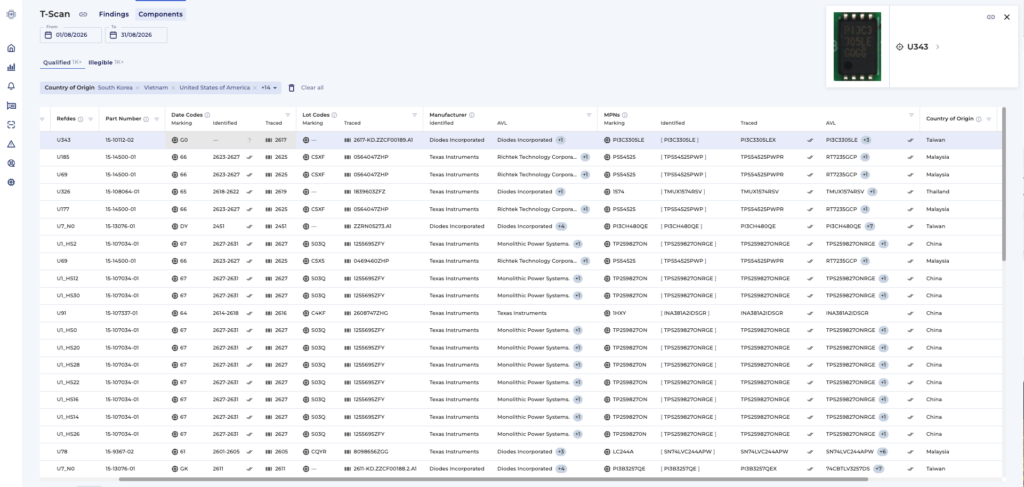Remove the Vietnam filter chip
Screen dimensions: 1024x487
coord(173,87)
